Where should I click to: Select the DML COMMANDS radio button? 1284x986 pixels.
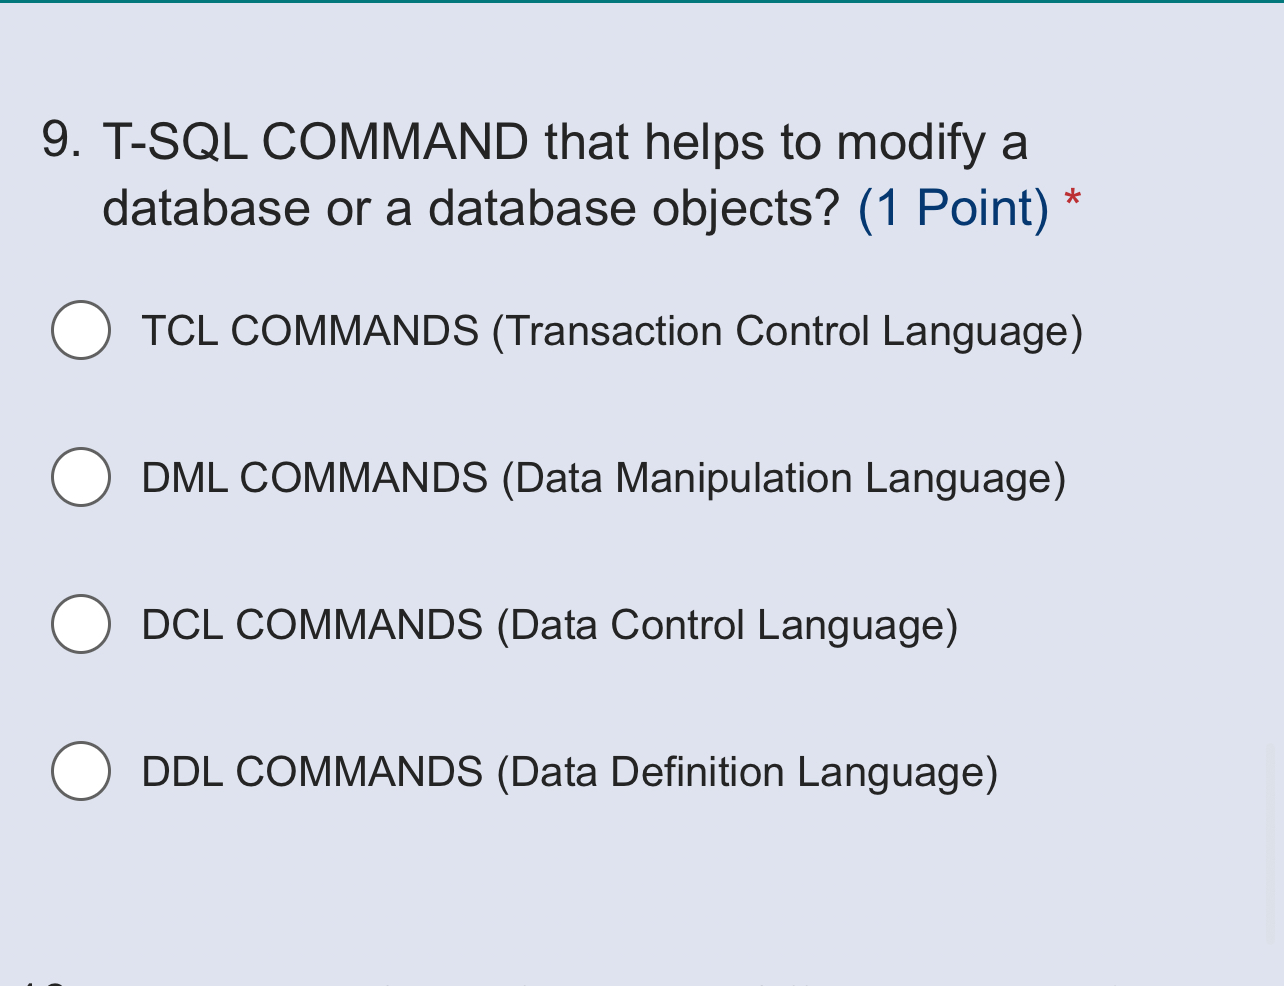80,477
